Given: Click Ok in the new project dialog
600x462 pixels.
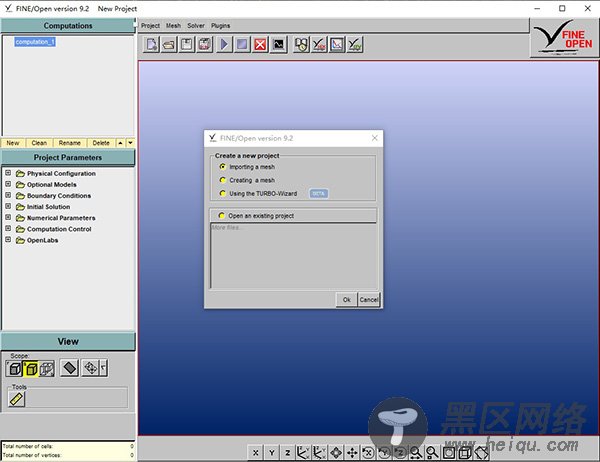Looking at the screenshot, I should click(347, 300).
